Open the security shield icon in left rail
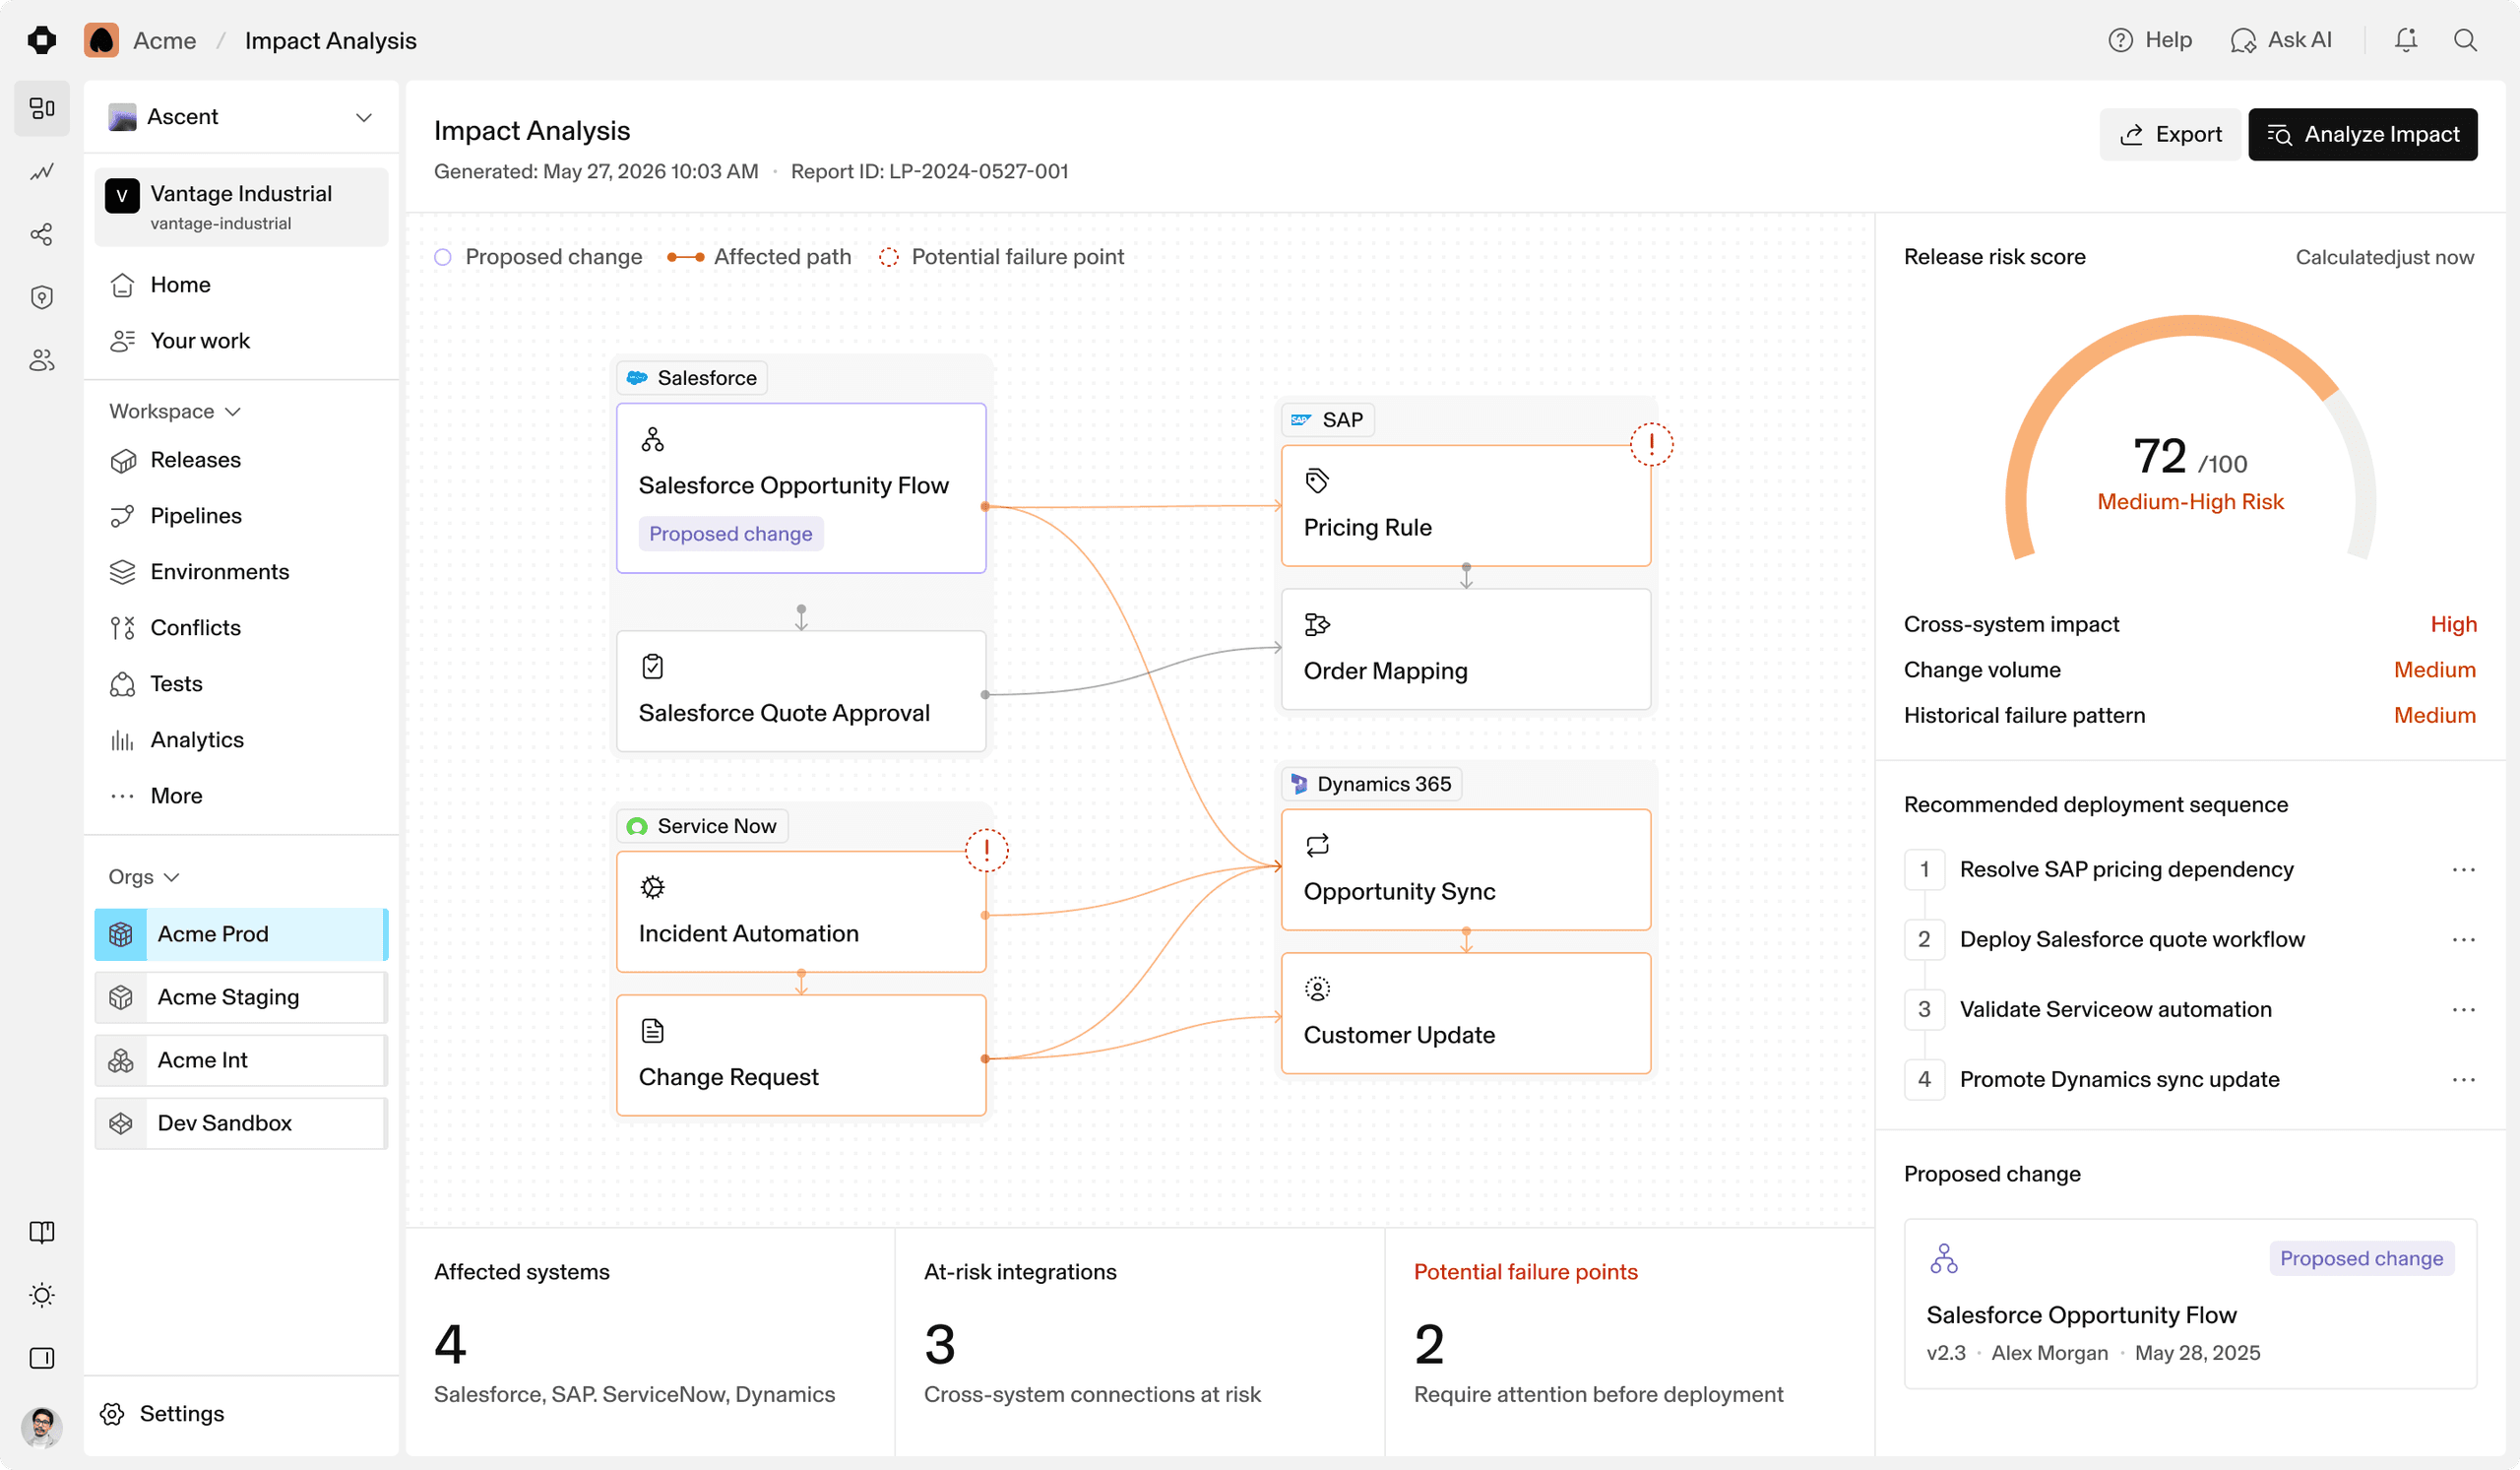The image size is (2520, 1470). 42,298
